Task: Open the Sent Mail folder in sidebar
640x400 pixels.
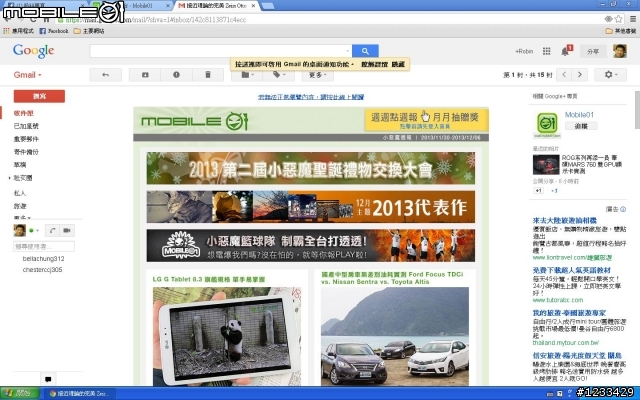Action: coord(26,152)
